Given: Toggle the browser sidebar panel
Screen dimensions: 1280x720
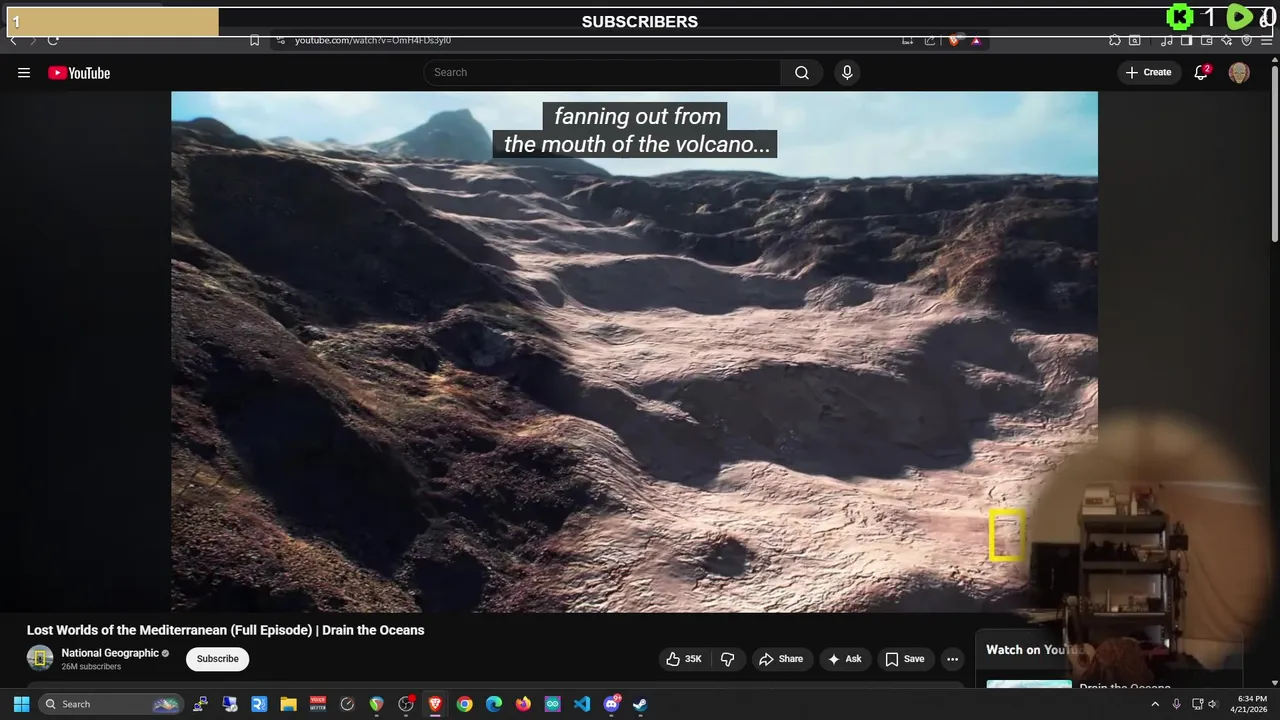Looking at the screenshot, I should [1186, 41].
